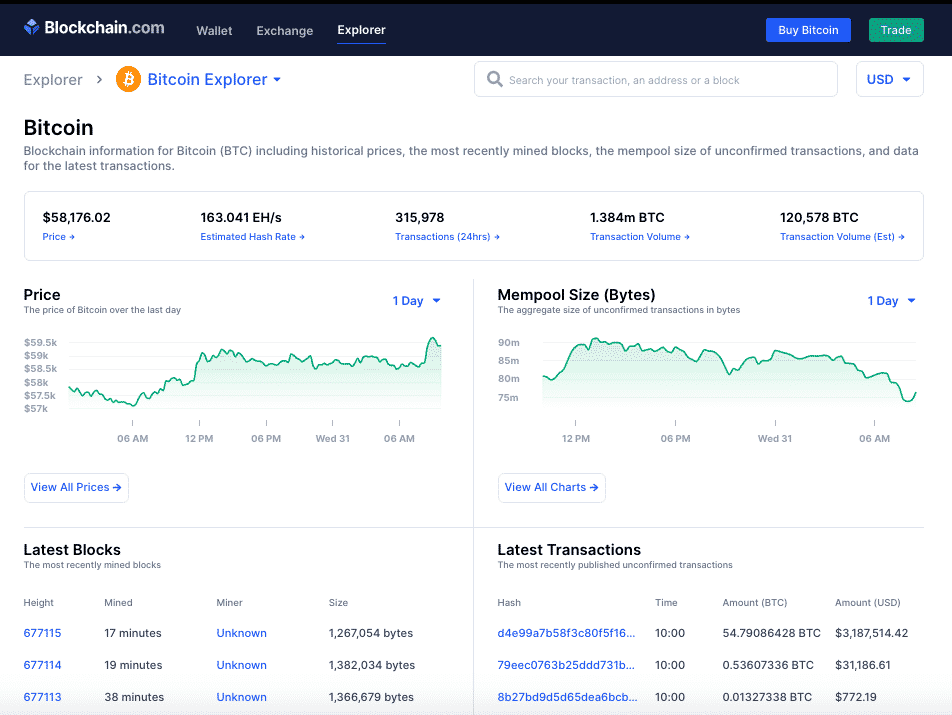Click the $58,176.02 price value
This screenshot has width=952, height=715.
coord(76,217)
